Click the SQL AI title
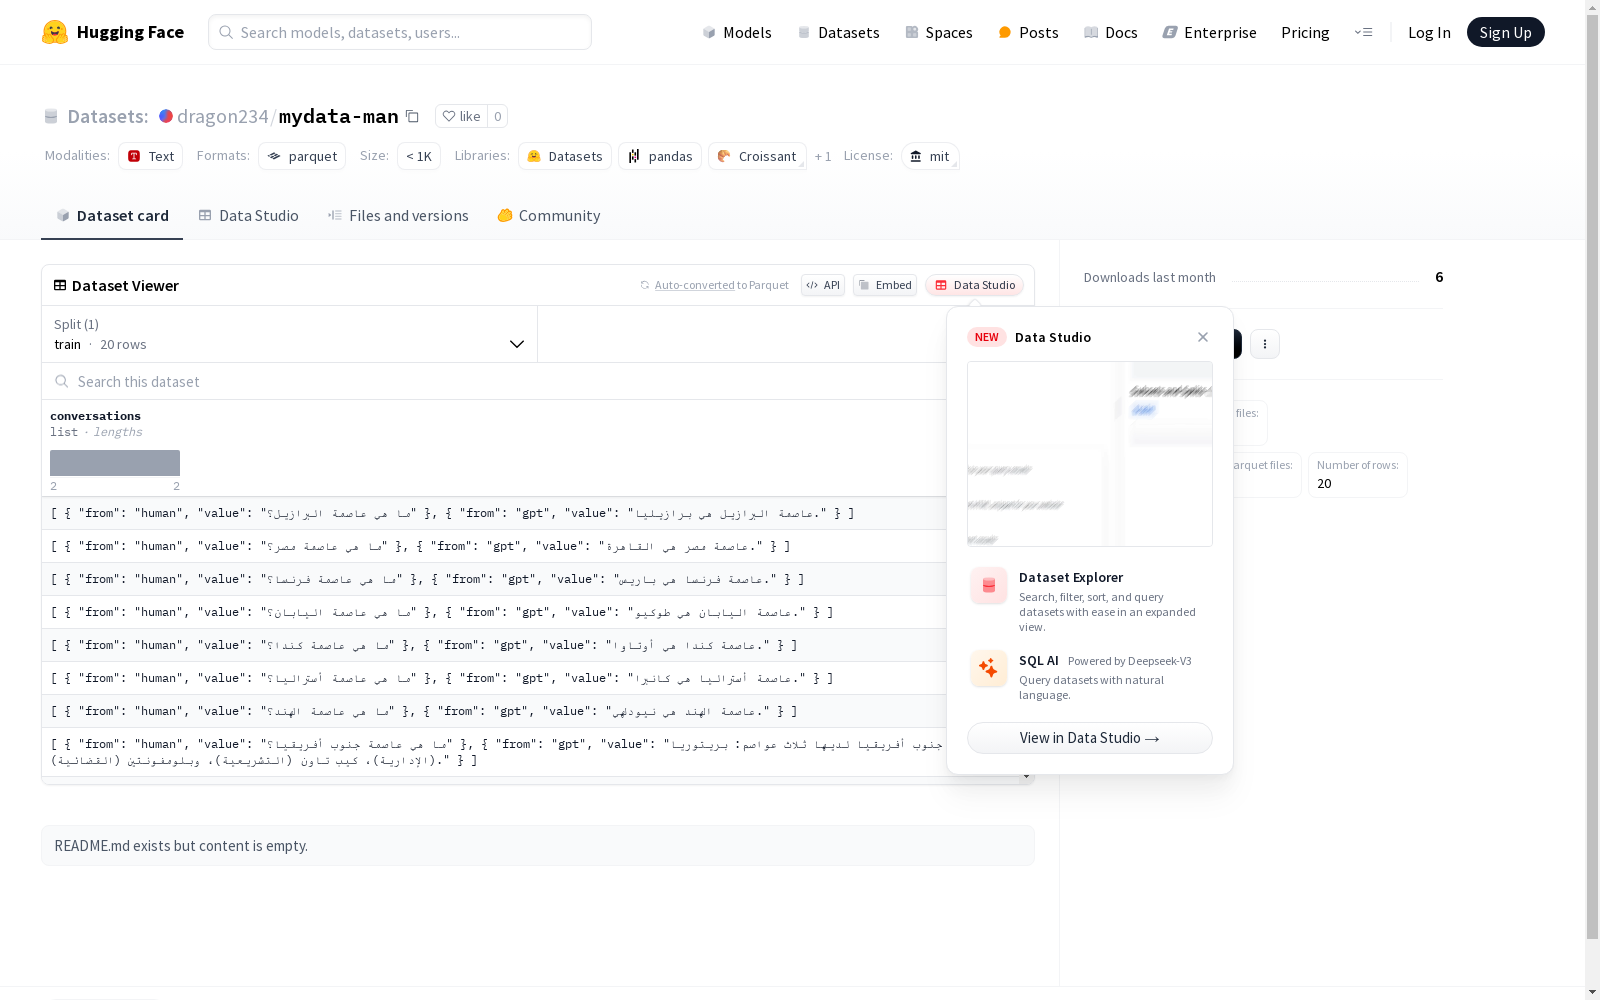Screen dimensions: 1600x1000 pyautogui.click(x=1039, y=661)
